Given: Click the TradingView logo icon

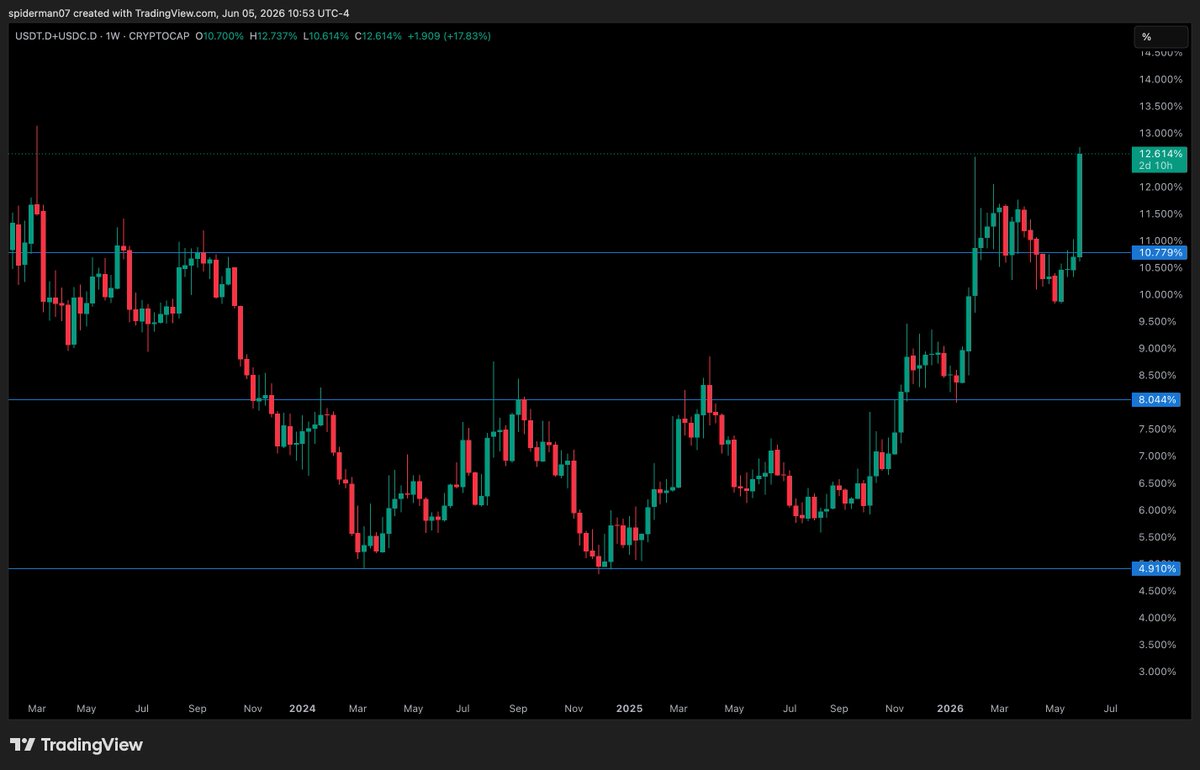Looking at the screenshot, I should tap(21, 745).
